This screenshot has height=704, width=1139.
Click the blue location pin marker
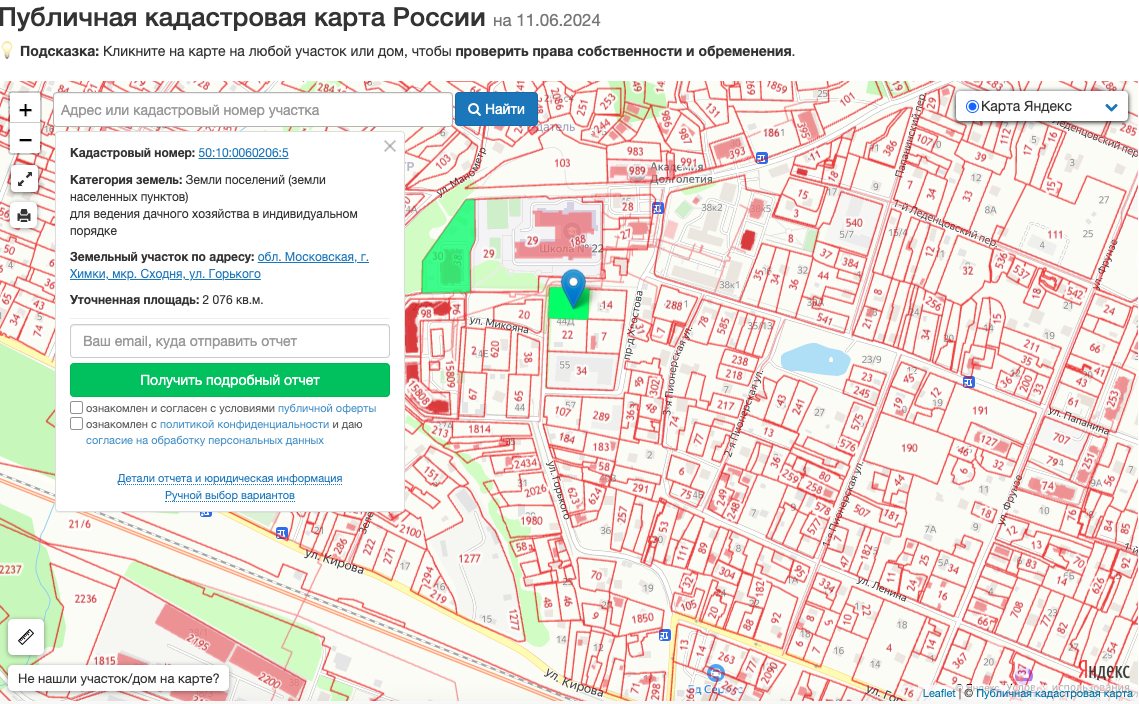574,288
